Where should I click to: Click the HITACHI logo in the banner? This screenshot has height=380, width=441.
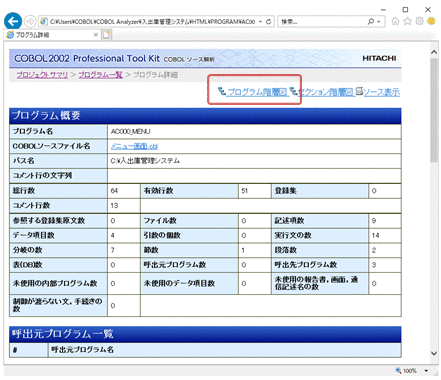[x=379, y=58]
